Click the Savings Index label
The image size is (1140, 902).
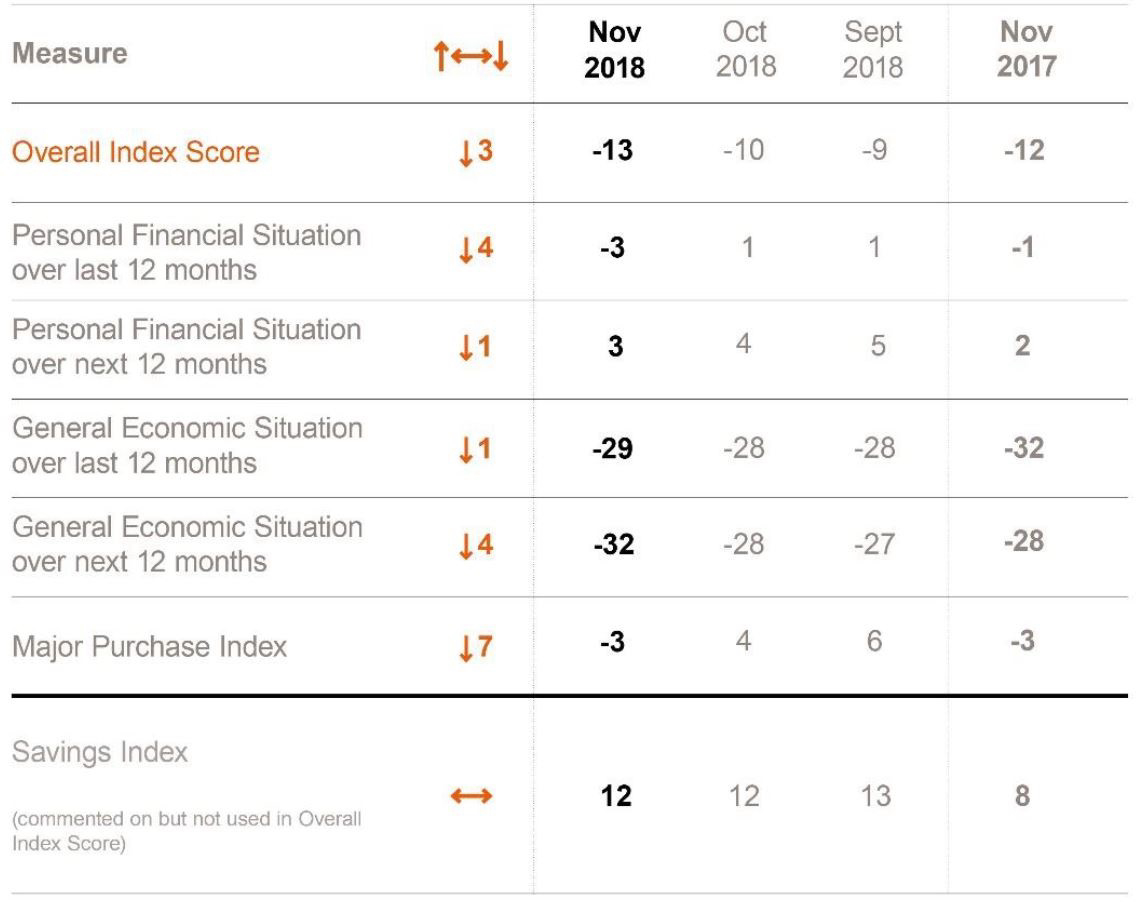tap(100, 752)
